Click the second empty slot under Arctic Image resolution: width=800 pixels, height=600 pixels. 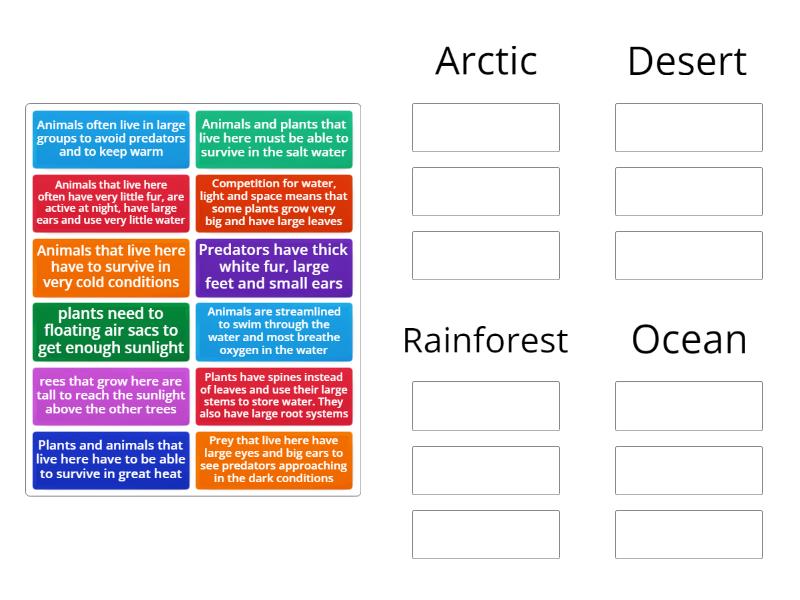pyautogui.click(x=486, y=191)
